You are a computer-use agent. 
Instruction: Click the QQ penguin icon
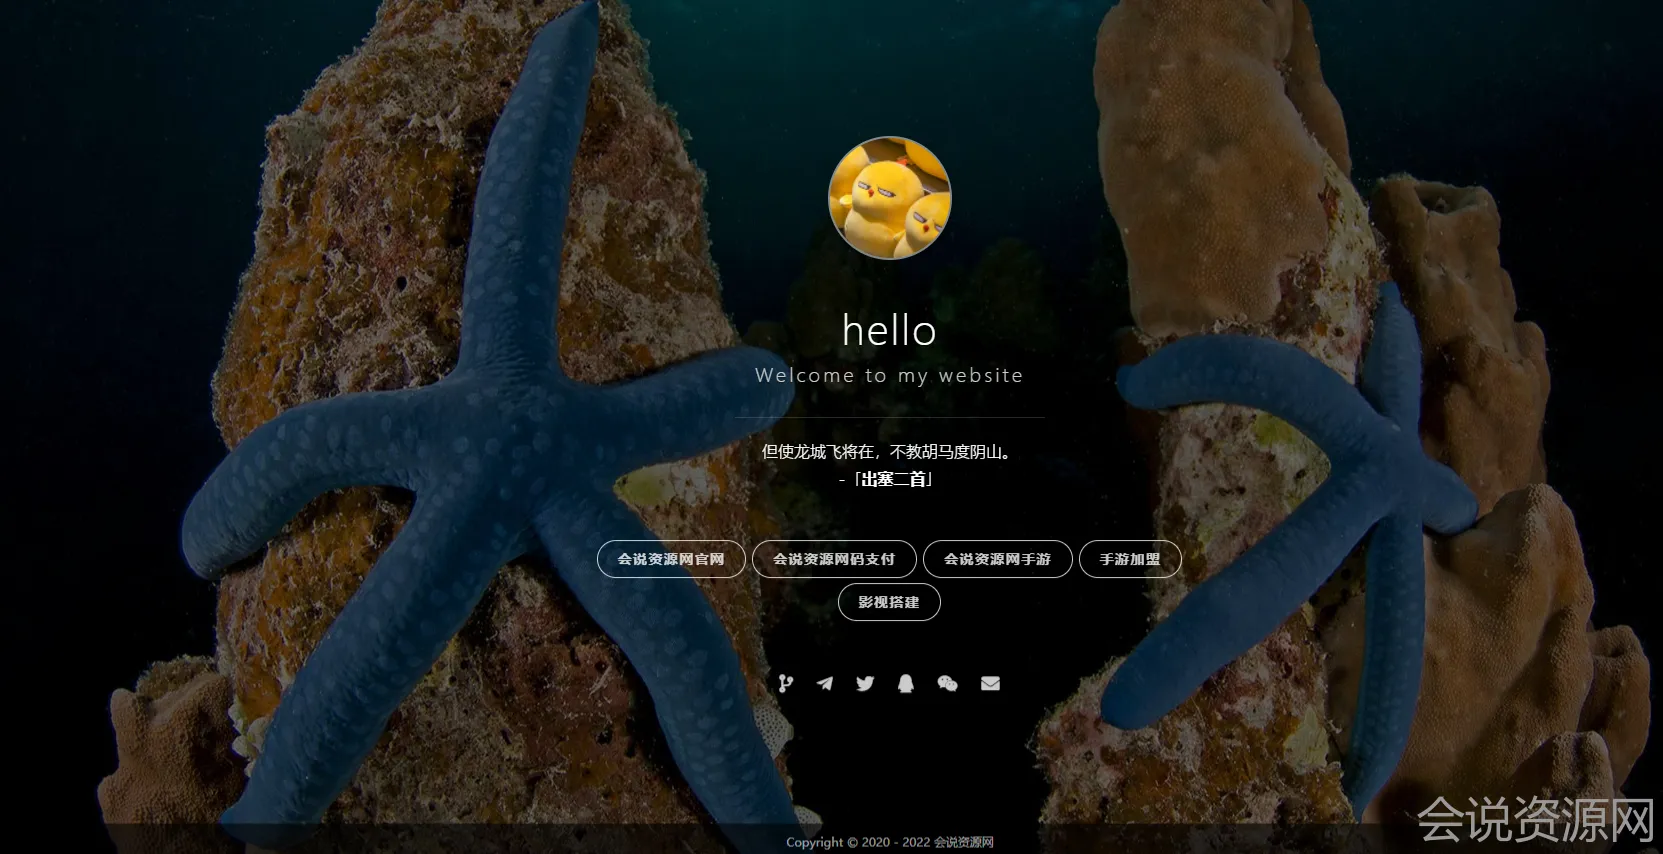pos(906,683)
